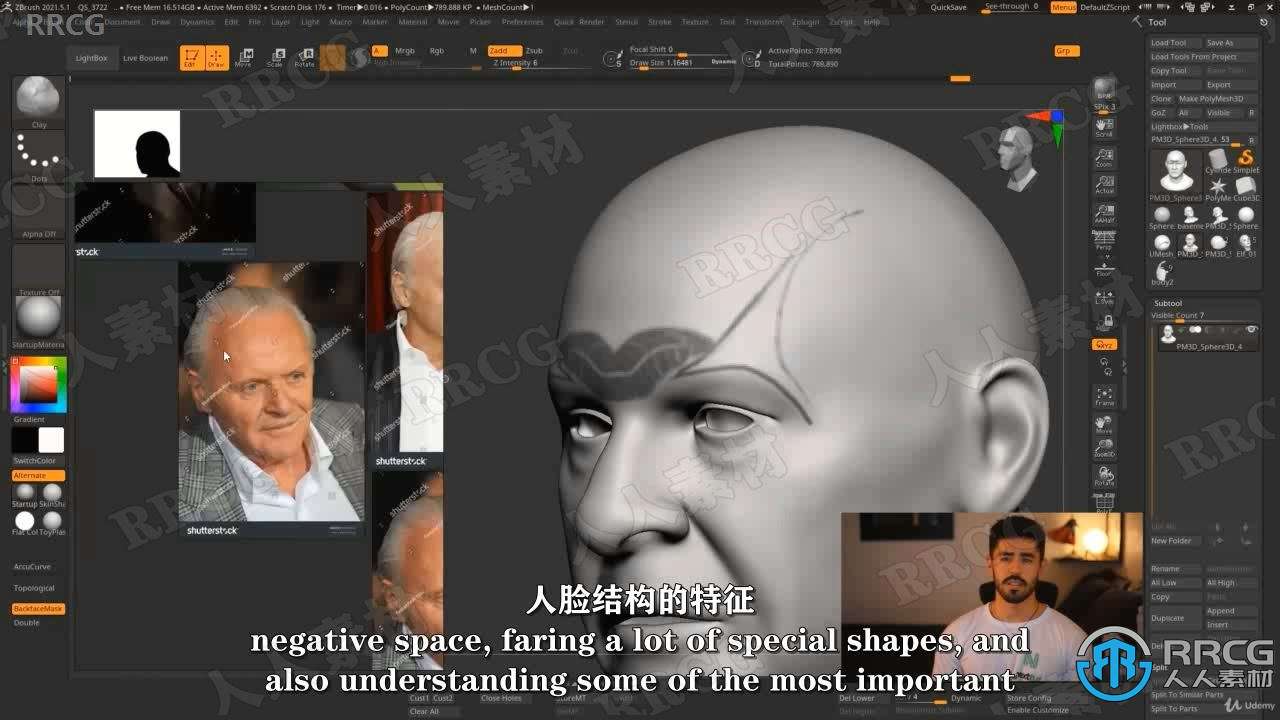1280x720 pixels.
Task: Click the Duplicate subtool button
Action: pyautogui.click(x=1176, y=618)
